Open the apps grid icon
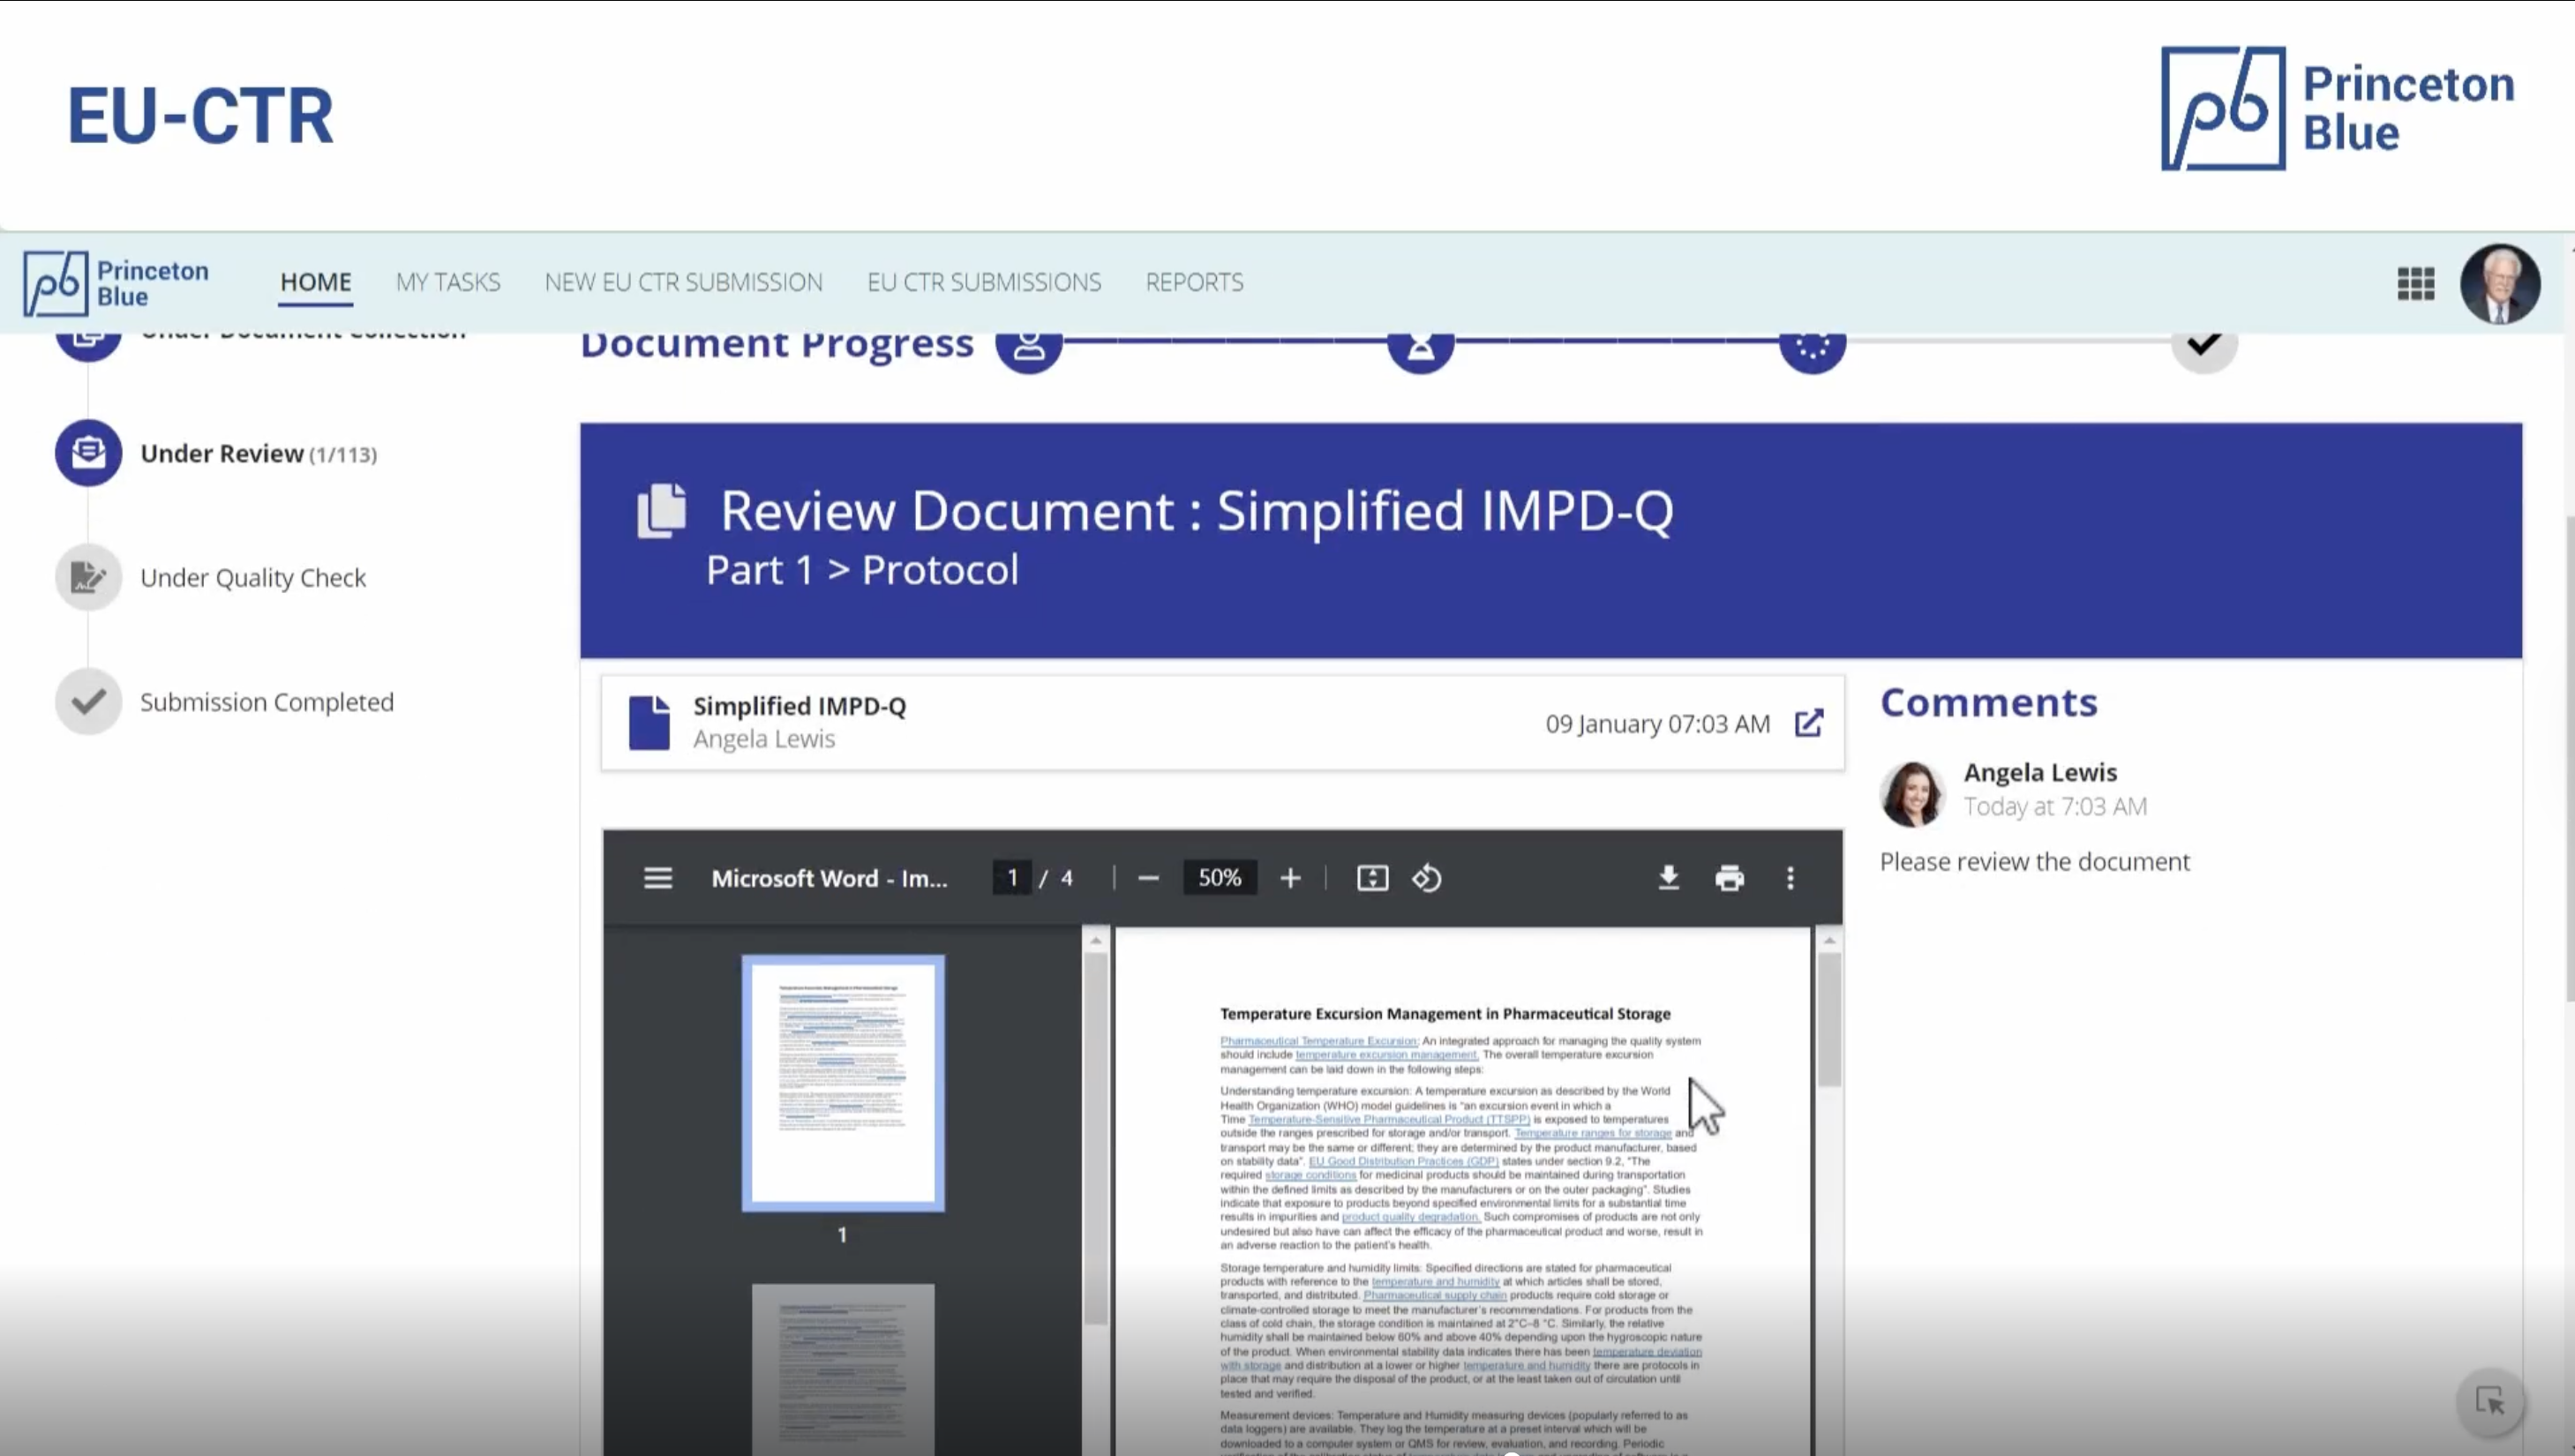The height and width of the screenshot is (1456, 2575). 2415,284
